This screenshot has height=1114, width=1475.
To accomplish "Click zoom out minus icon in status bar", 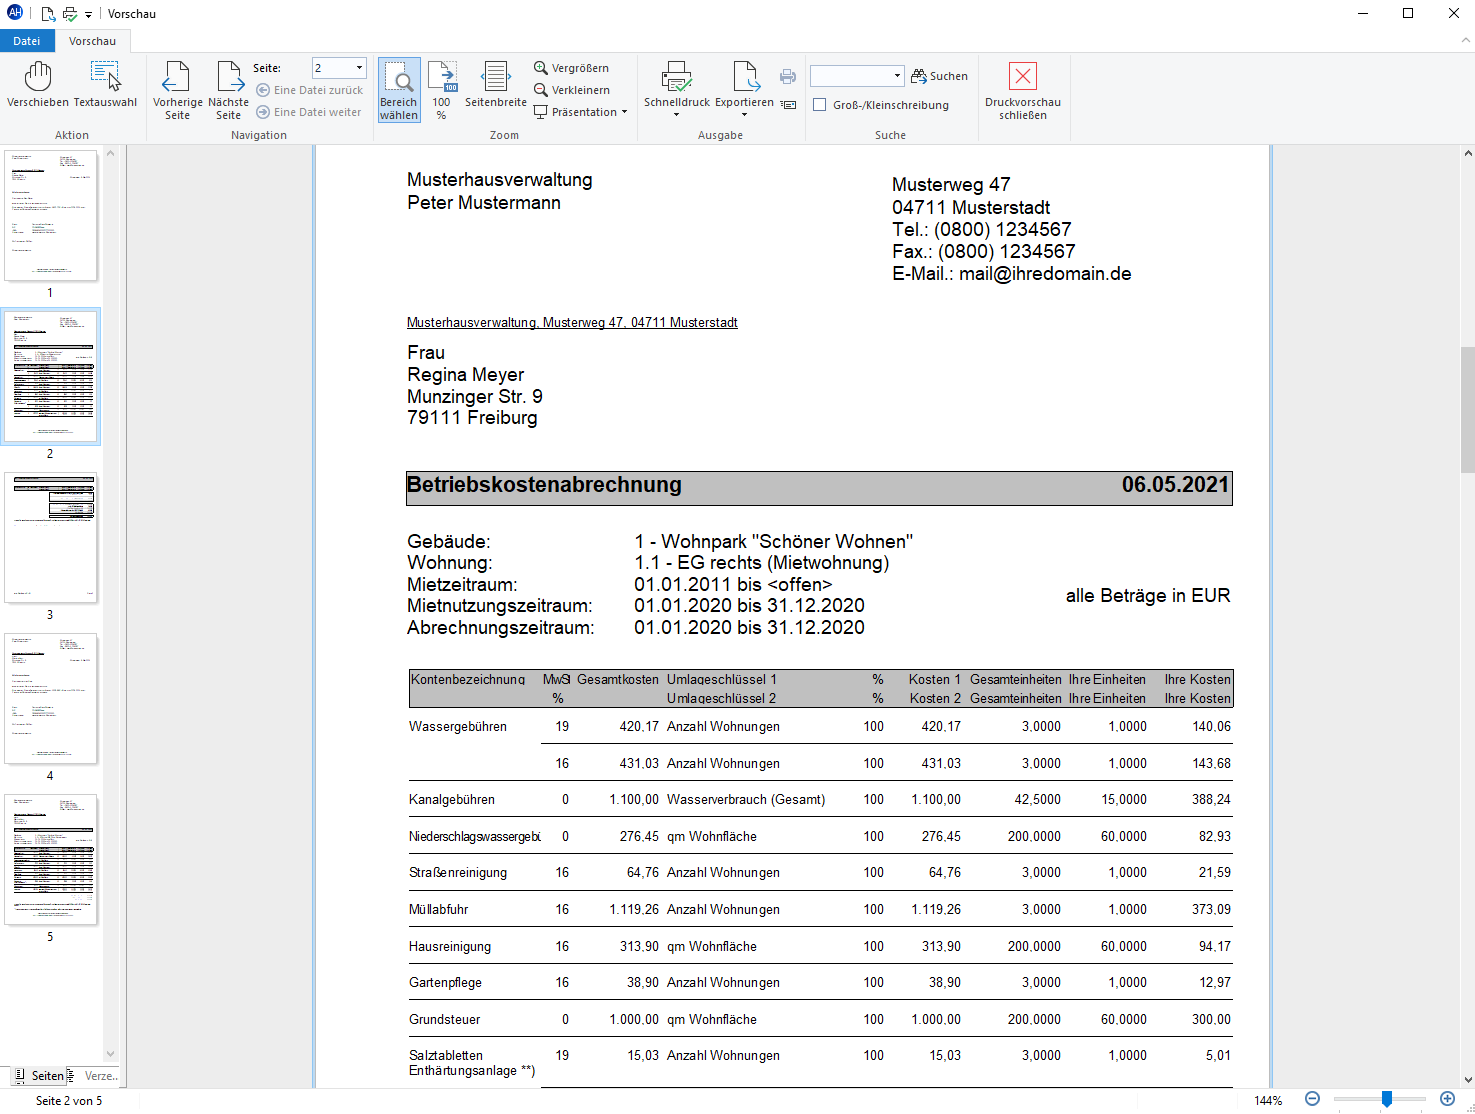I will tap(1313, 1099).
